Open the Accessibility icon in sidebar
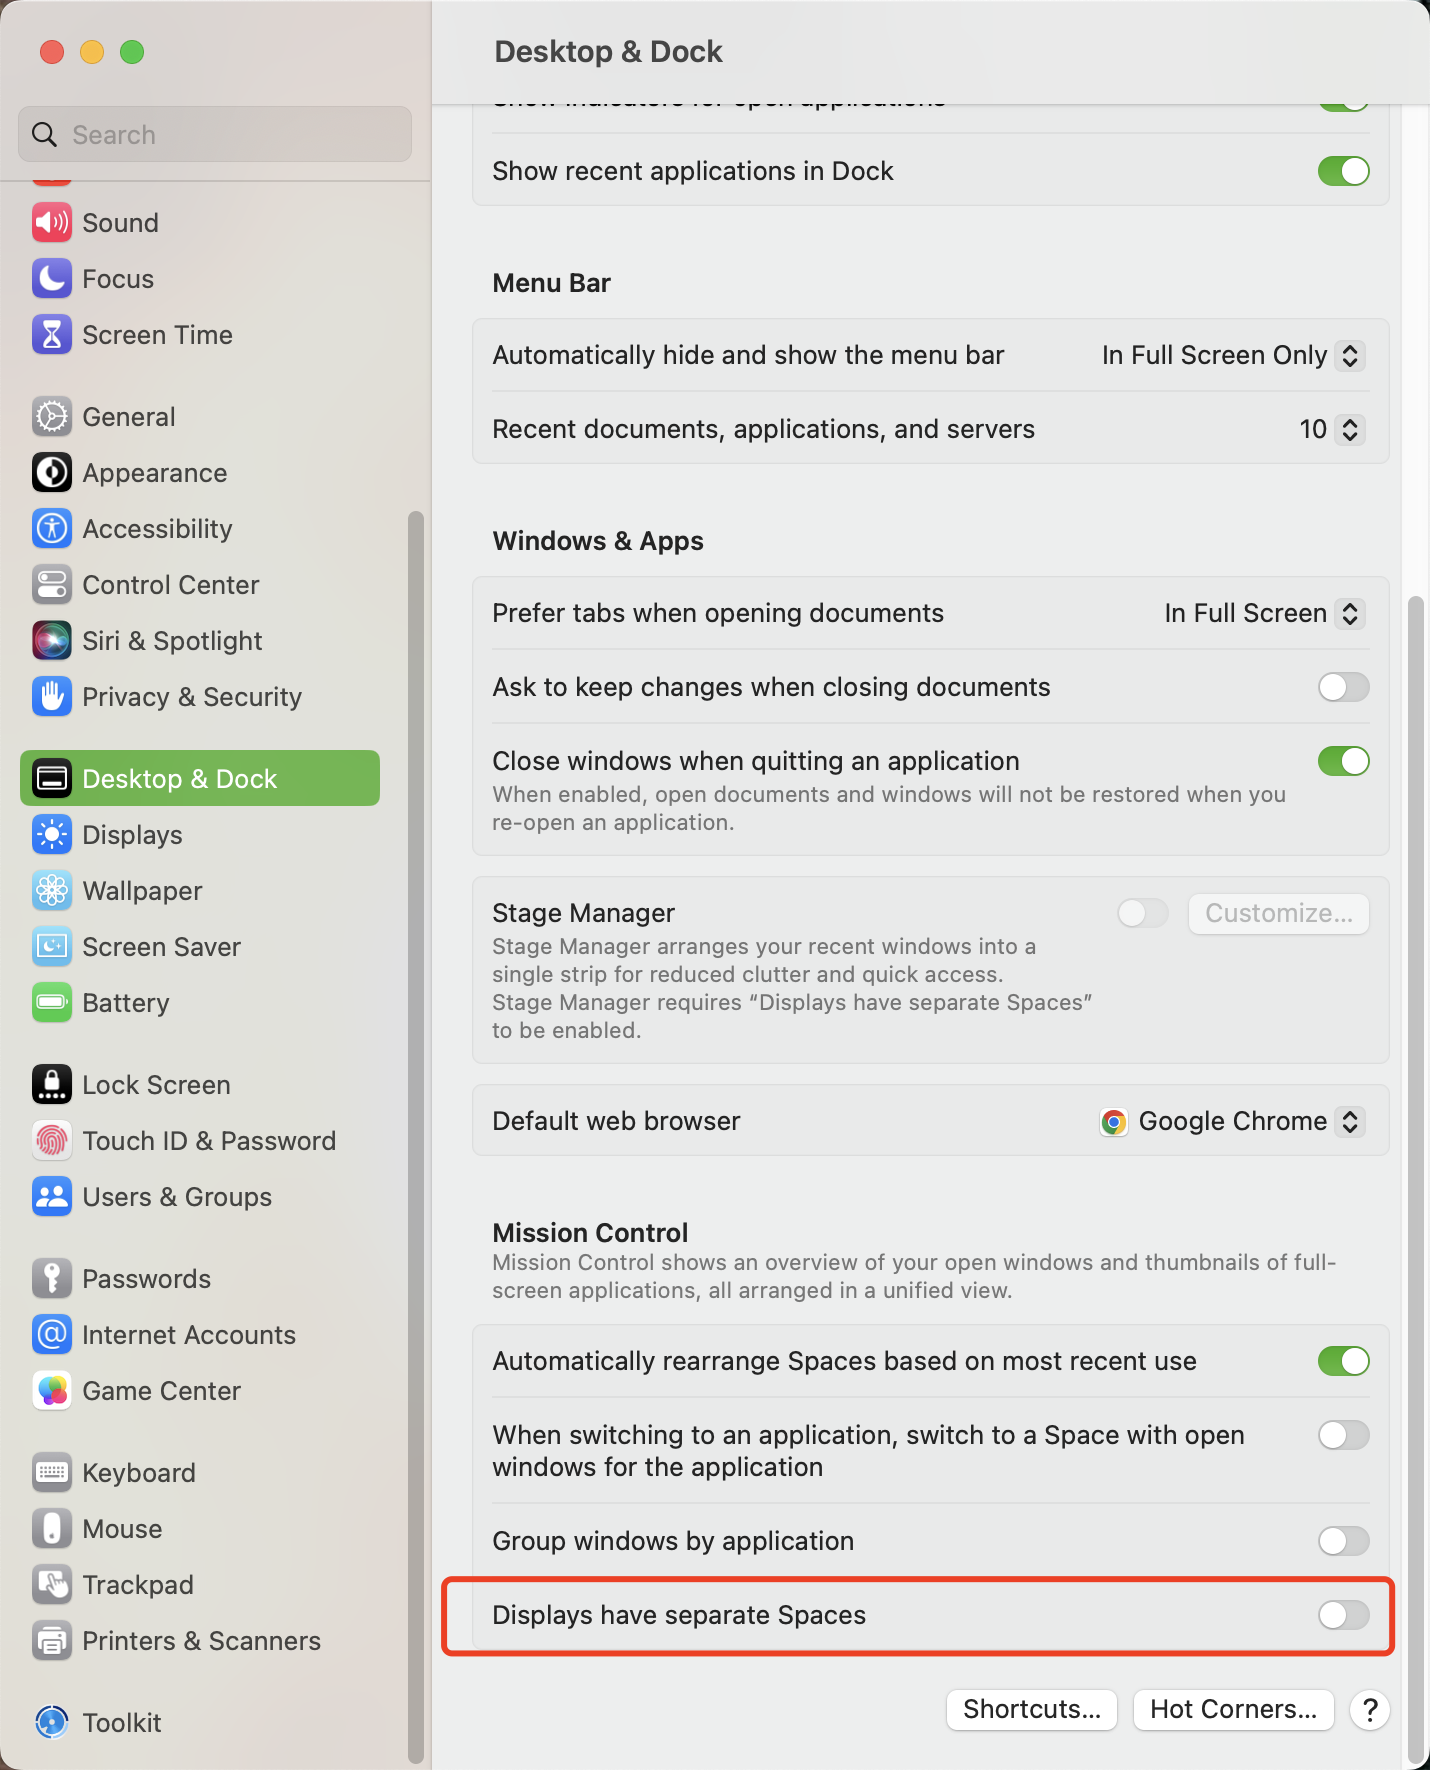This screenshot has width=1430, height=1770. pos(52,529)
